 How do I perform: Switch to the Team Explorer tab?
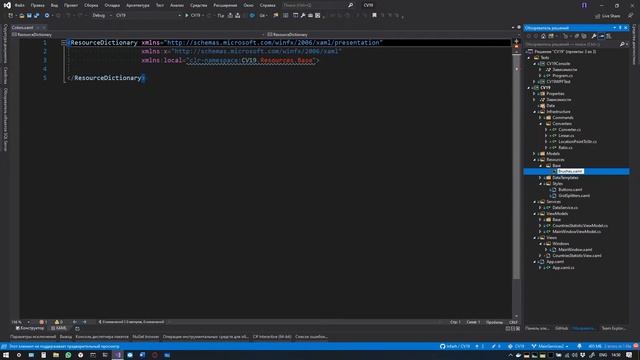tap(613, 328)
